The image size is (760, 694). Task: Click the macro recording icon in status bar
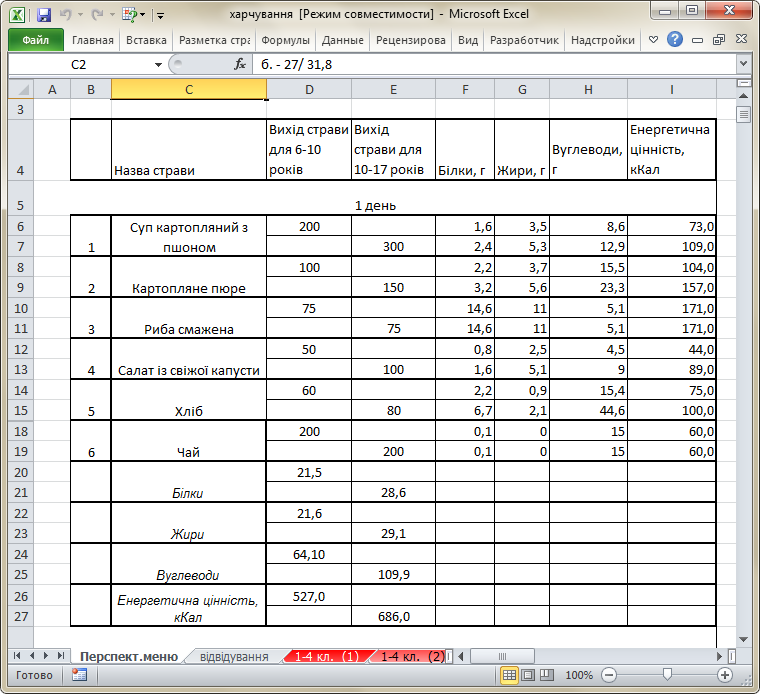tap(79, 675)
